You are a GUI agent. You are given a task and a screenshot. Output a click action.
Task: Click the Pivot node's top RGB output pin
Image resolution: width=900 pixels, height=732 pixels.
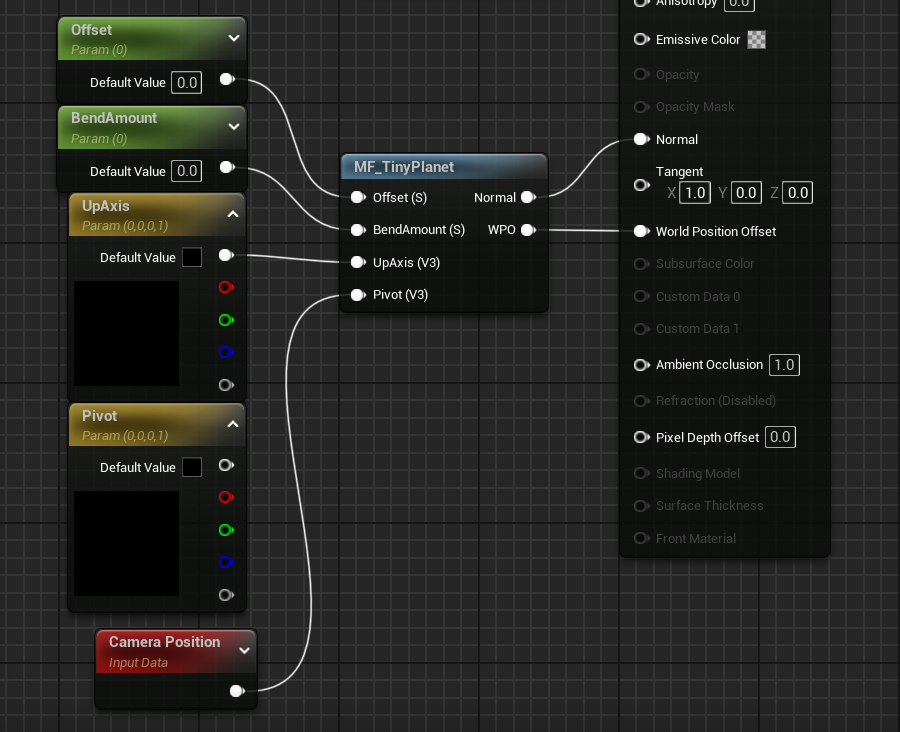[x=226, y=465]
